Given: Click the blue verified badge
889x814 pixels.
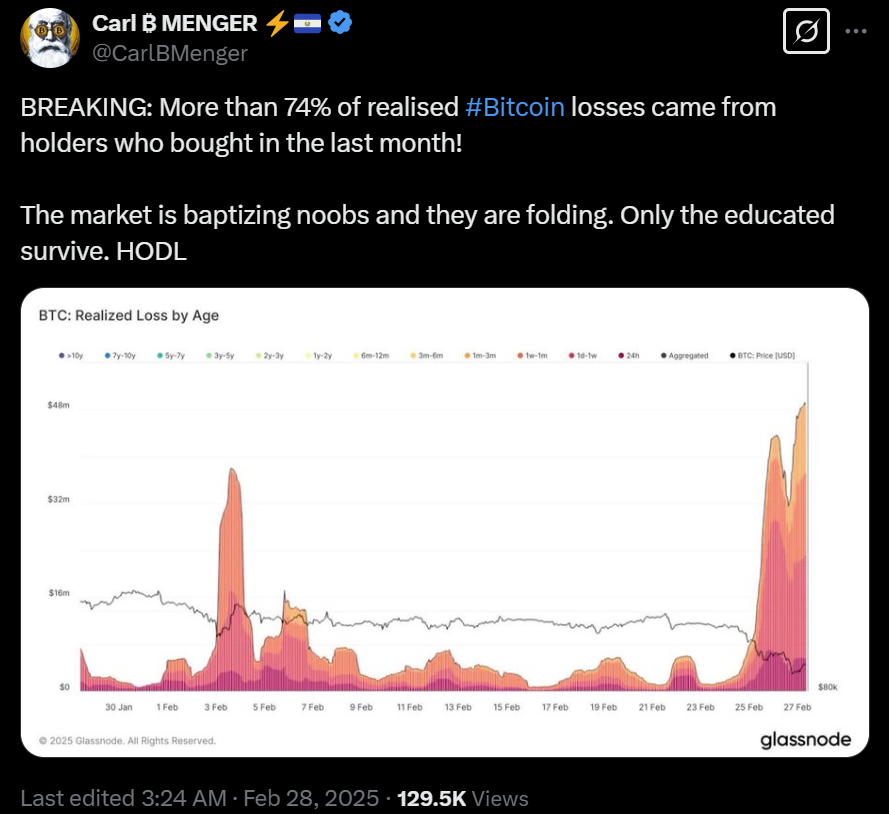Looking at the screenshot, I should 340,22.
